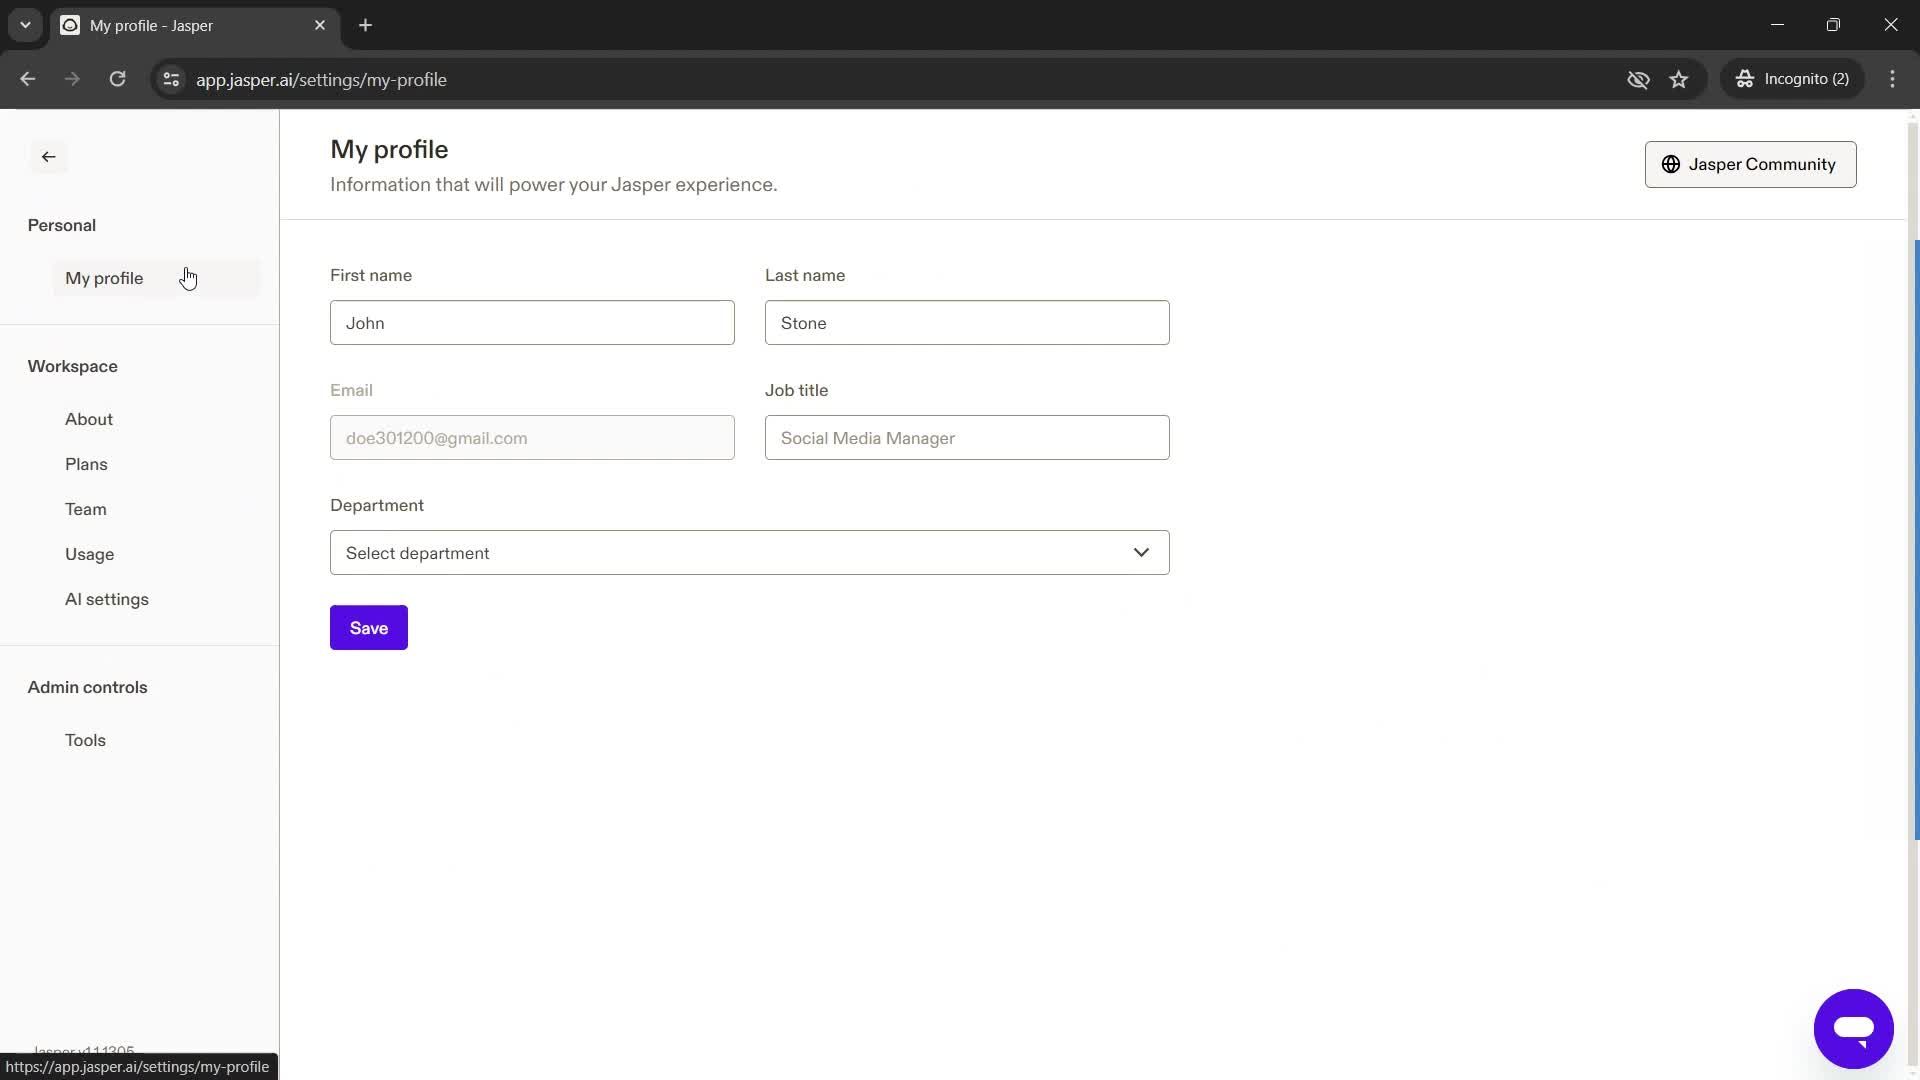Viewport: 1920px width, 1080px height.
Task: Click the Job title input field
Action: (x=967, y=437)
